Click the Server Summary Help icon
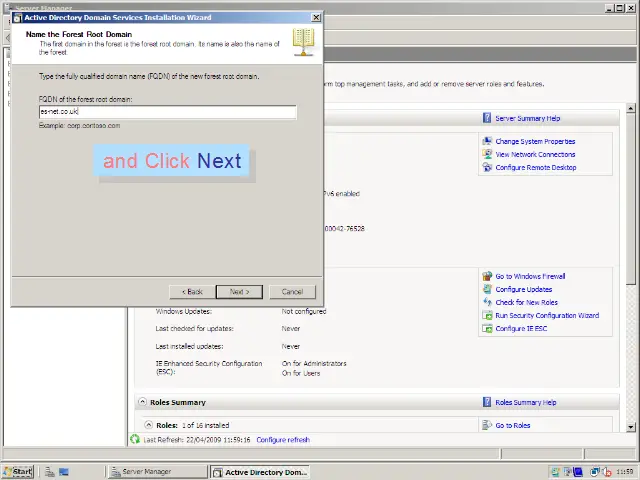Viewport: 640px width, 480px height. (x=487, y=118)
